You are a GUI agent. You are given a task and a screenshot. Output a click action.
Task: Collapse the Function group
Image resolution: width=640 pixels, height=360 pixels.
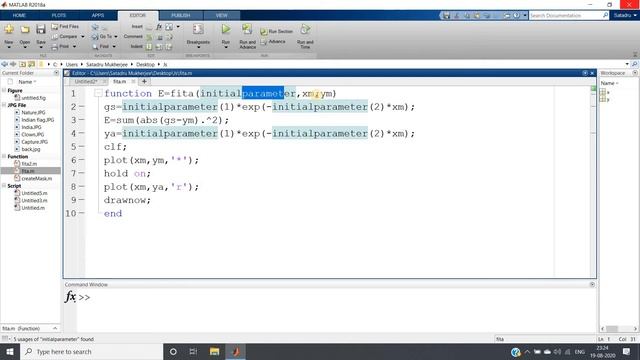[4, 157]
